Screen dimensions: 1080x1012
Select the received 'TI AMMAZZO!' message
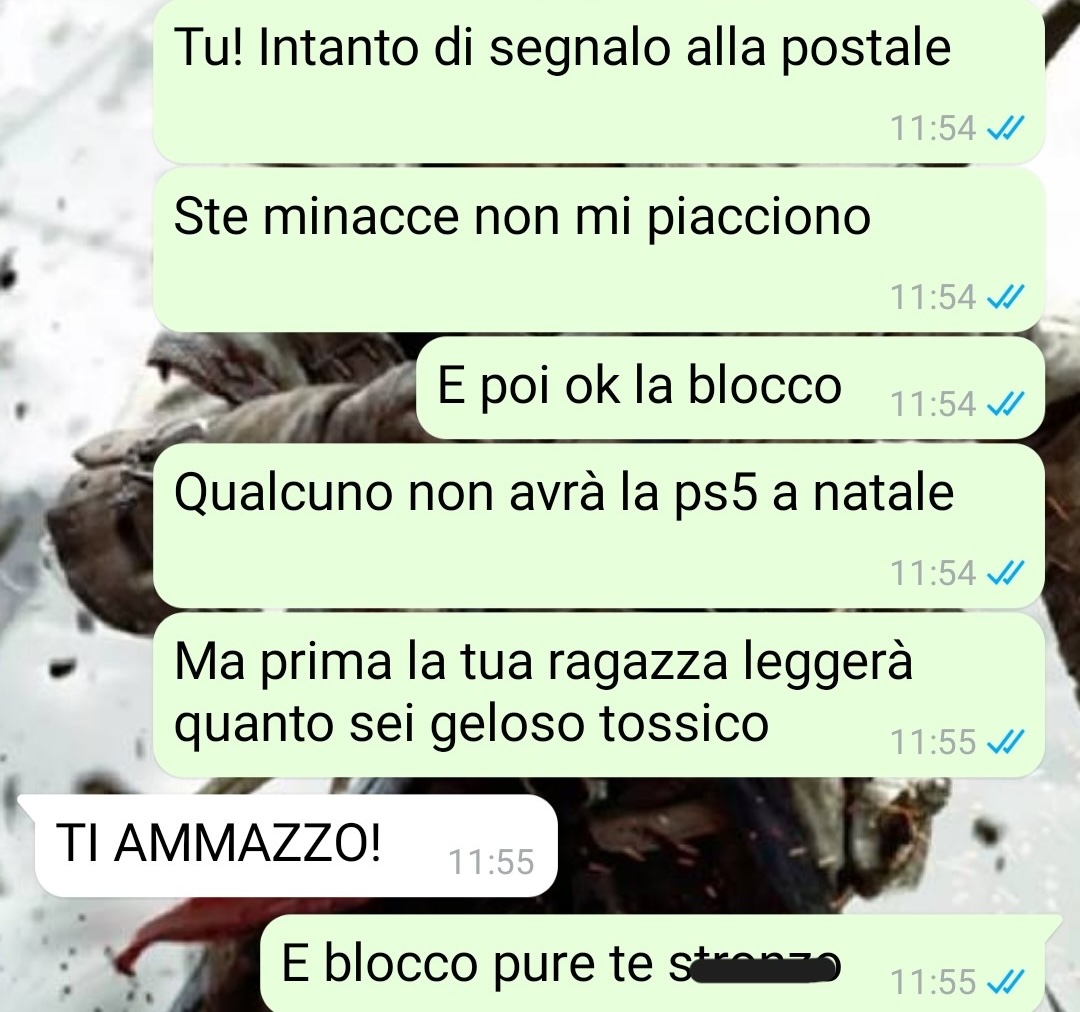[x=287, y=845]
